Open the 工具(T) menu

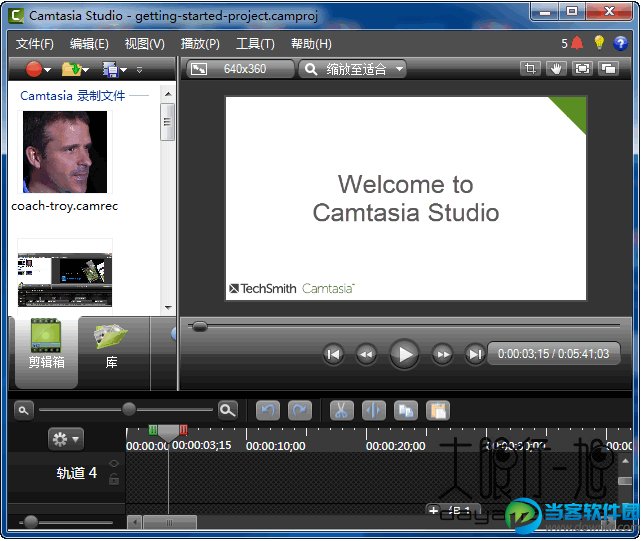[x=255, y=43]
